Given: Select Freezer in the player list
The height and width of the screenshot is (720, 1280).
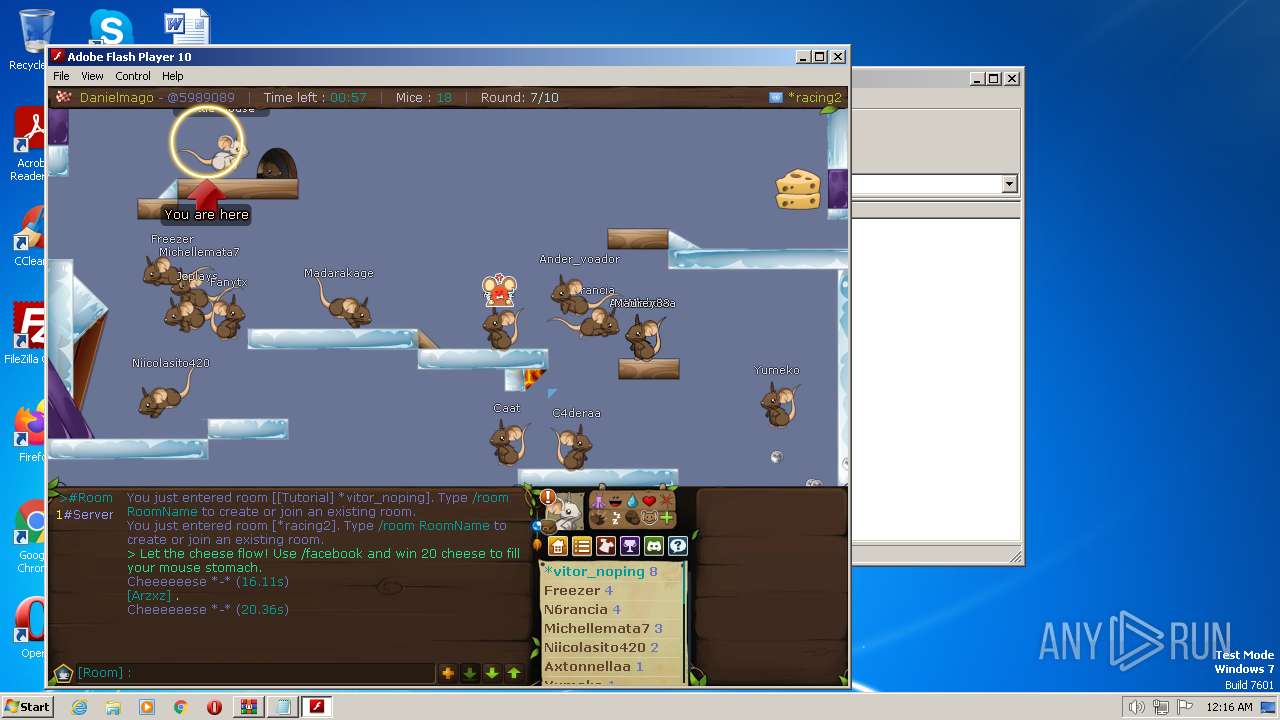Looking at the screenshot, I should coord(578,590).
